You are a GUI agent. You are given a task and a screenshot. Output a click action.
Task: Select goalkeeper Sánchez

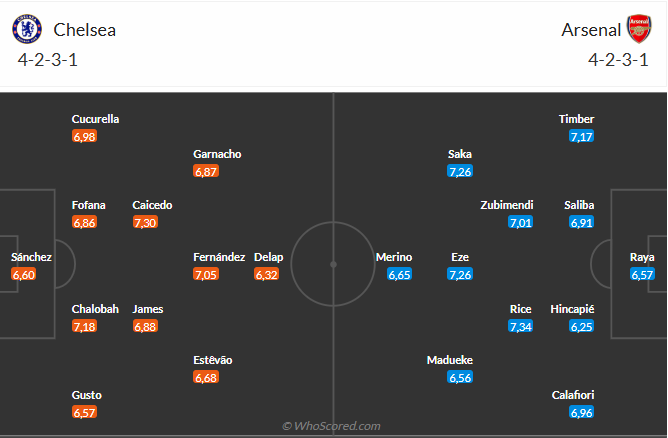[x=31, y=257]
